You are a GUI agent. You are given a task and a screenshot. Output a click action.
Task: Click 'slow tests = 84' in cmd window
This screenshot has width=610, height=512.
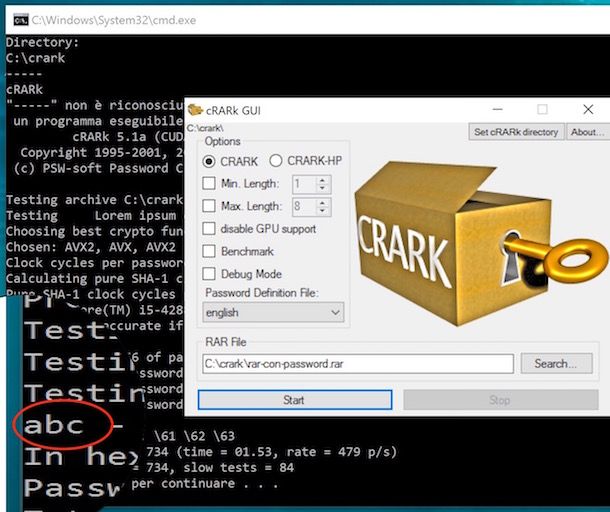pos(238,467)
